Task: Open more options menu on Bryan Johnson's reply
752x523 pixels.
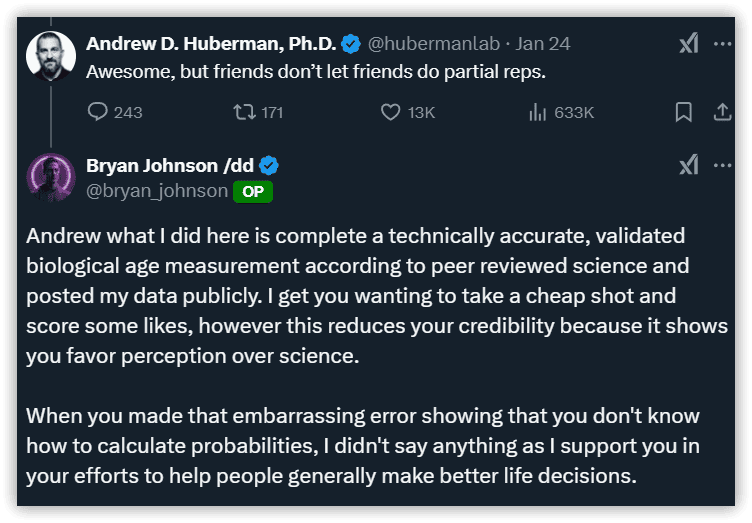Action: point(722,165)
